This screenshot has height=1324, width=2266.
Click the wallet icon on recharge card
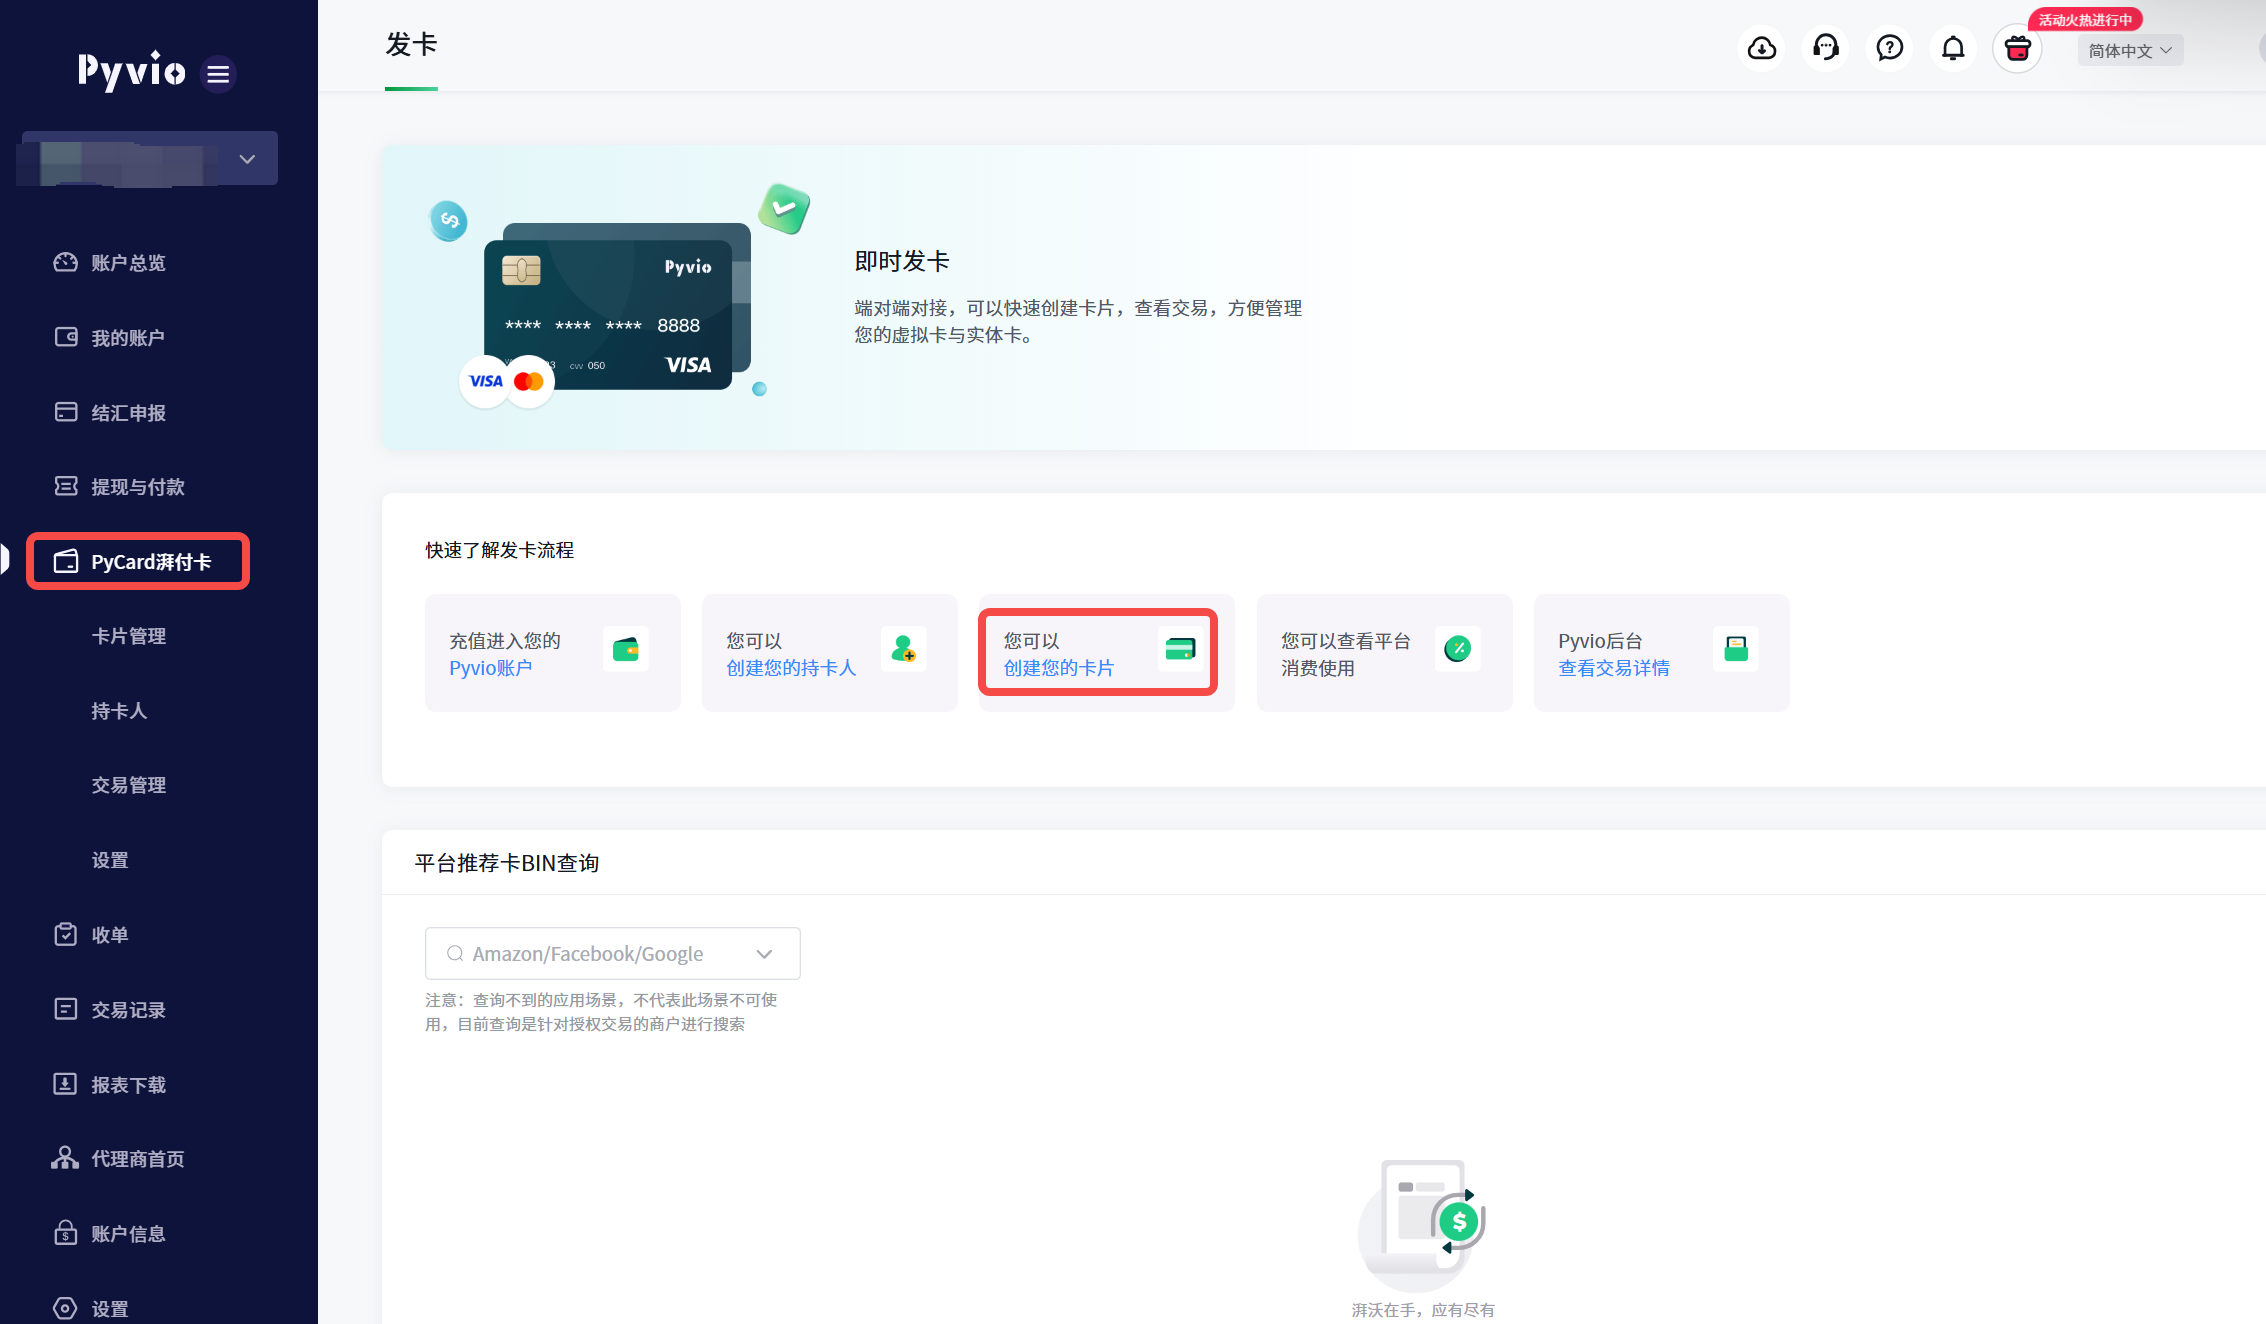pyautogui.click(x=626, y=650)
